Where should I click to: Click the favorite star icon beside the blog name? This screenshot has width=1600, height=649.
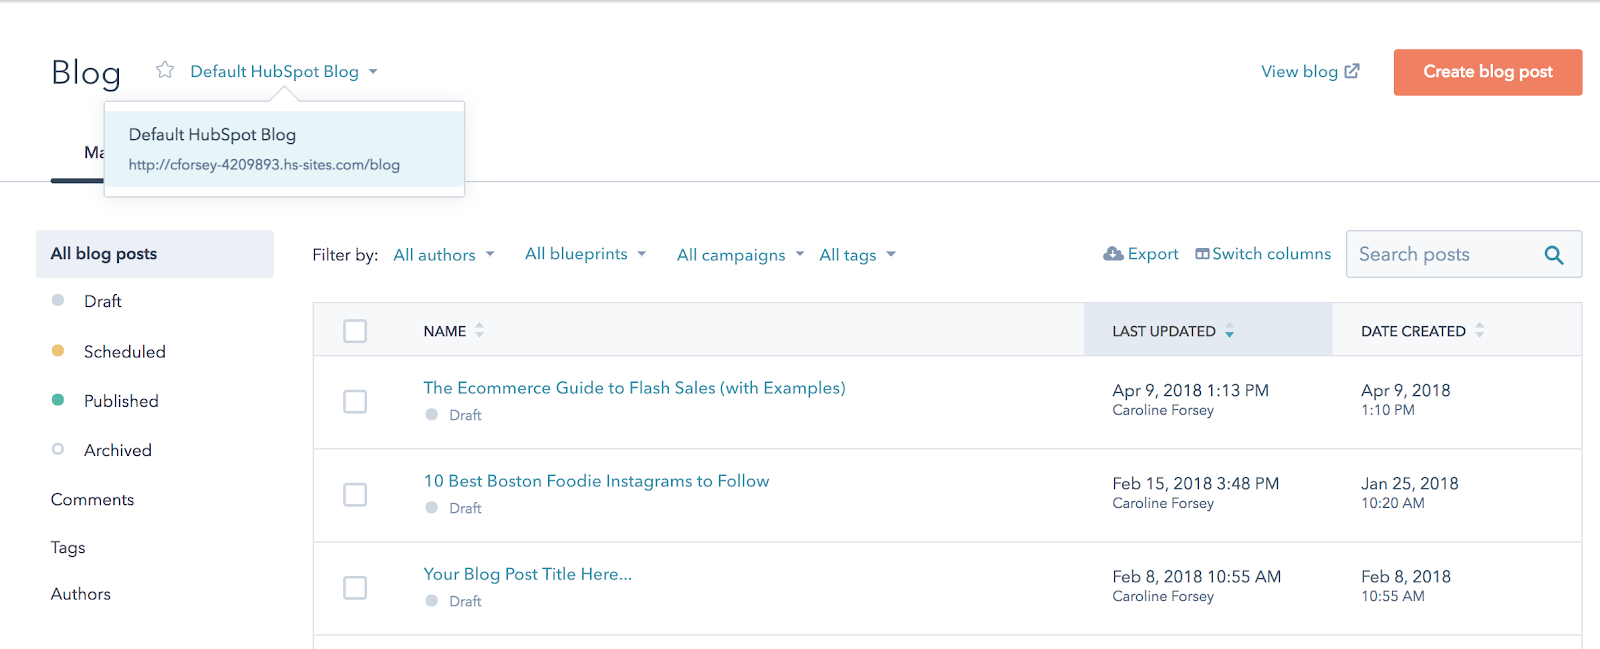[x=165, y=70]
